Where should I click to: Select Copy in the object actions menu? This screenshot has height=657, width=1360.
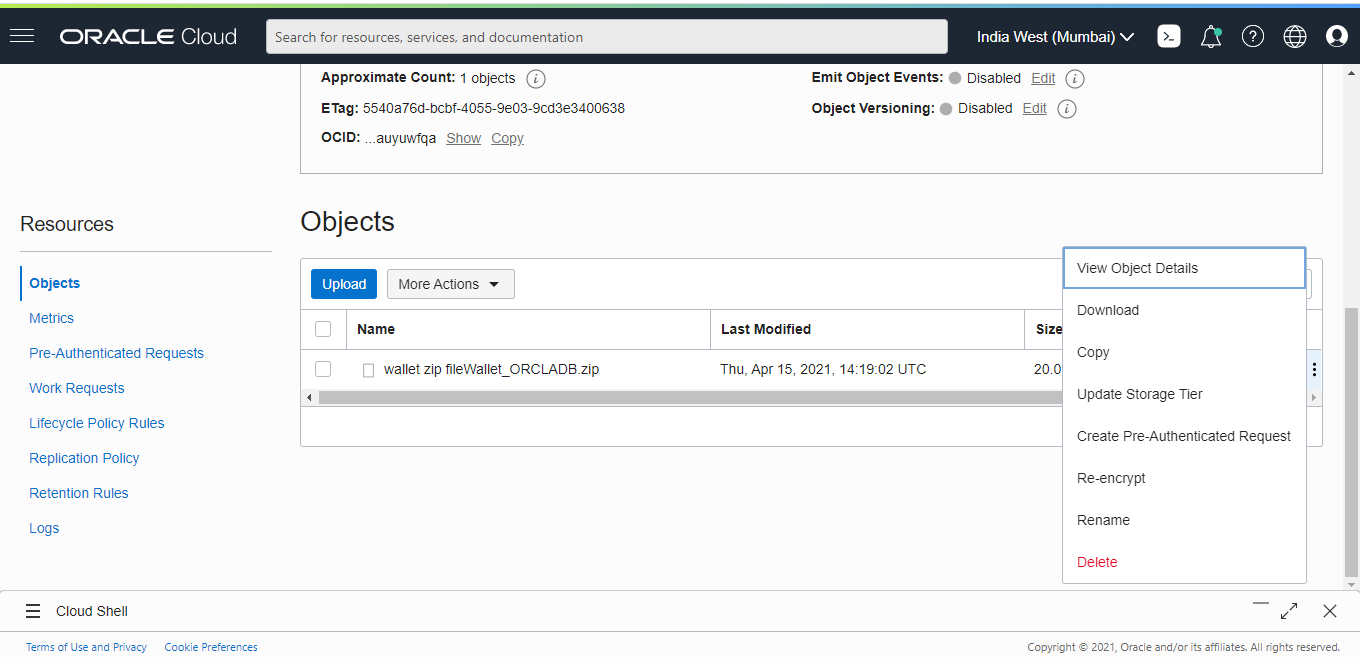[1184, 352]
